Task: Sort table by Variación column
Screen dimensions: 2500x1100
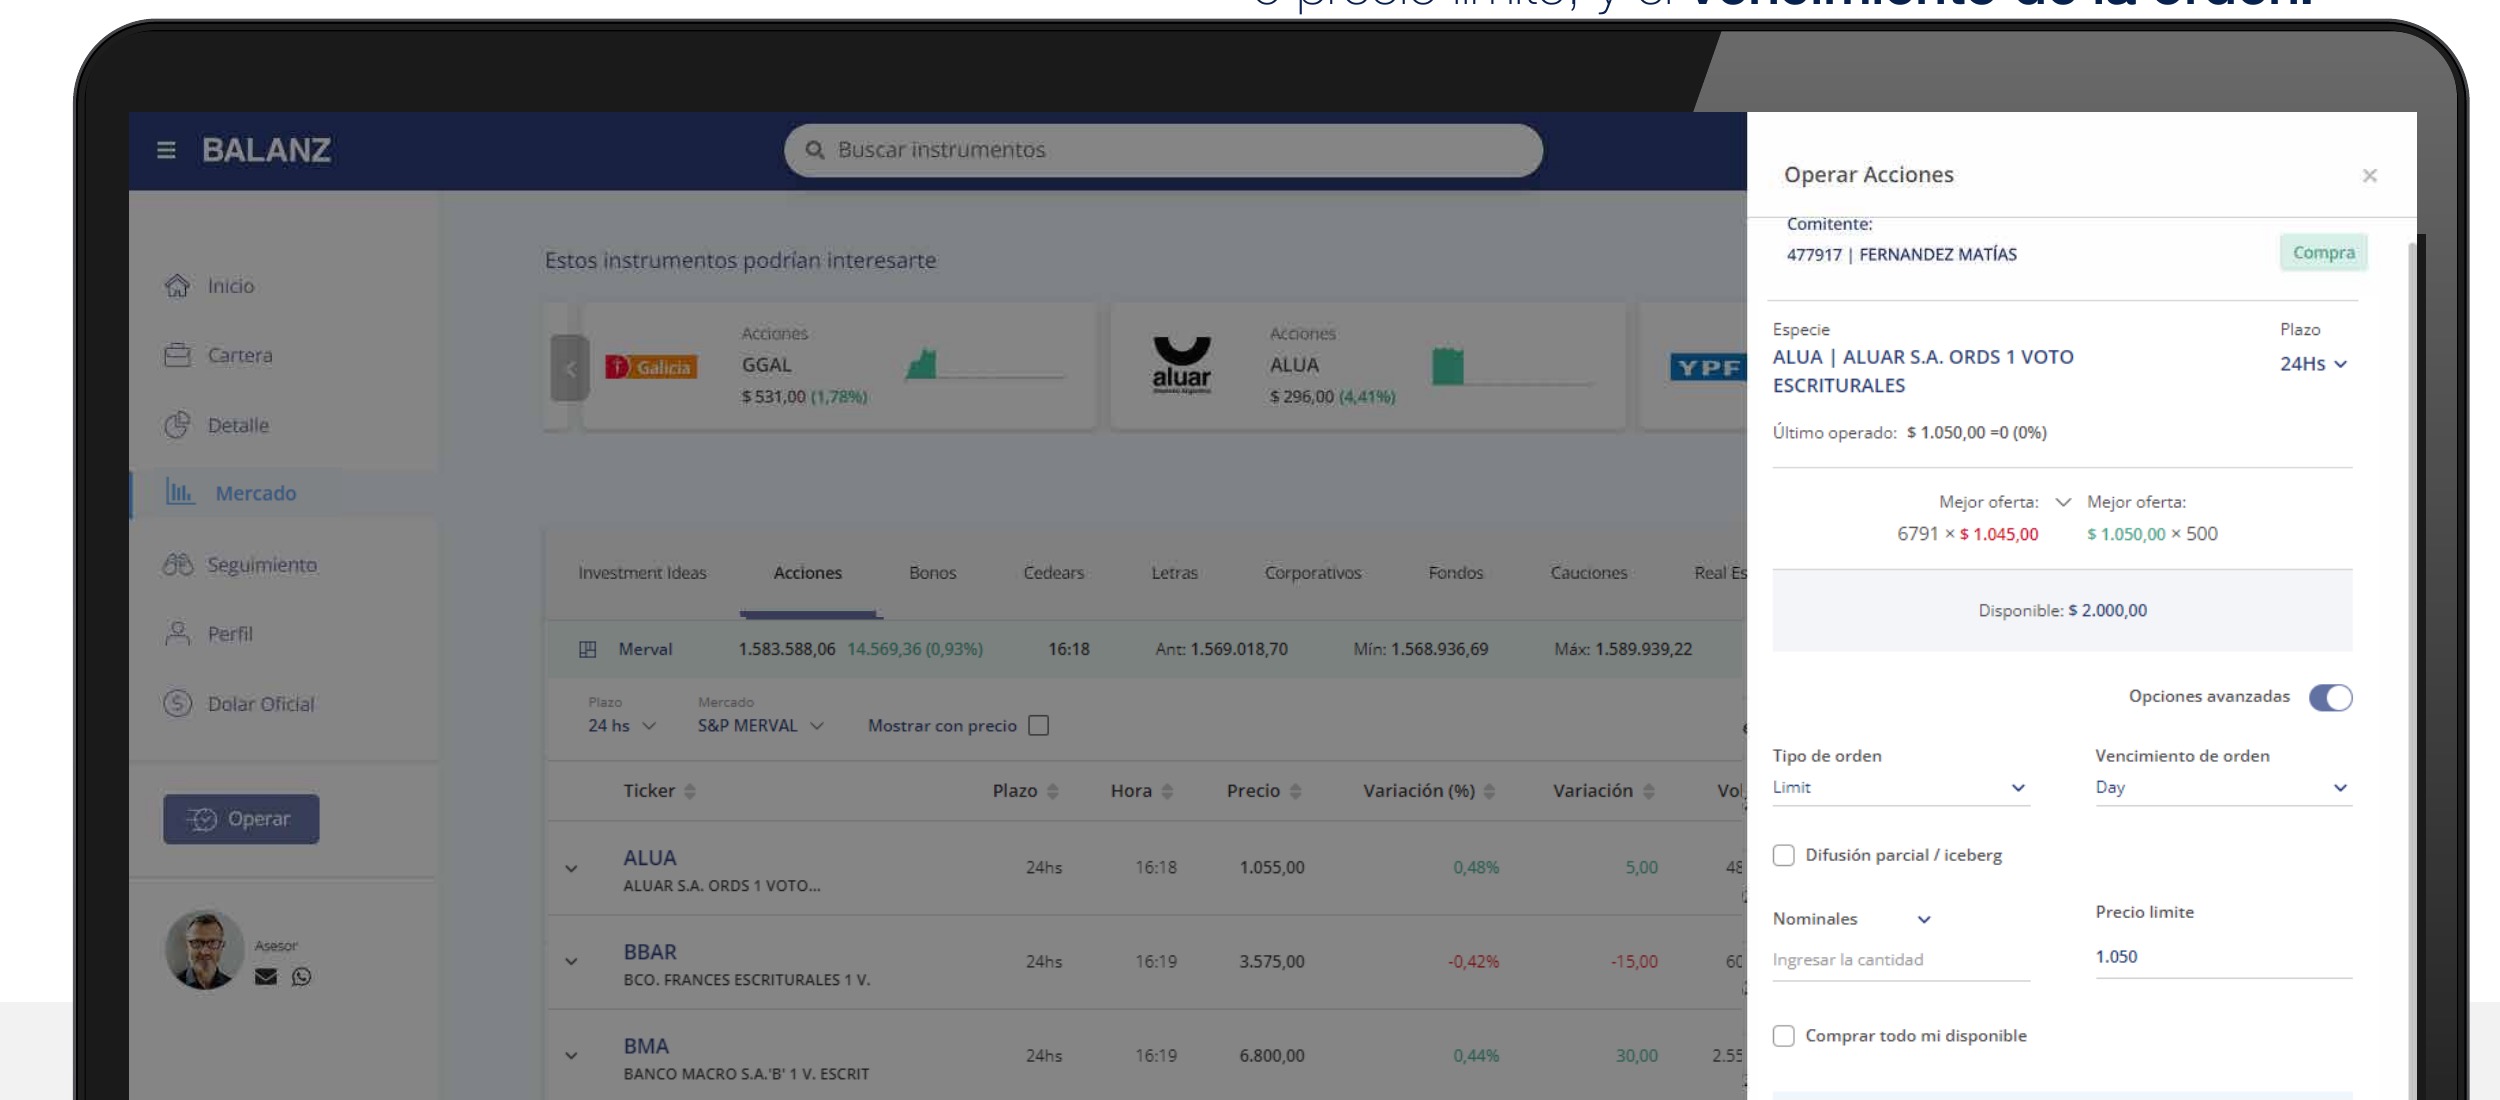Action: [1648, 791]
